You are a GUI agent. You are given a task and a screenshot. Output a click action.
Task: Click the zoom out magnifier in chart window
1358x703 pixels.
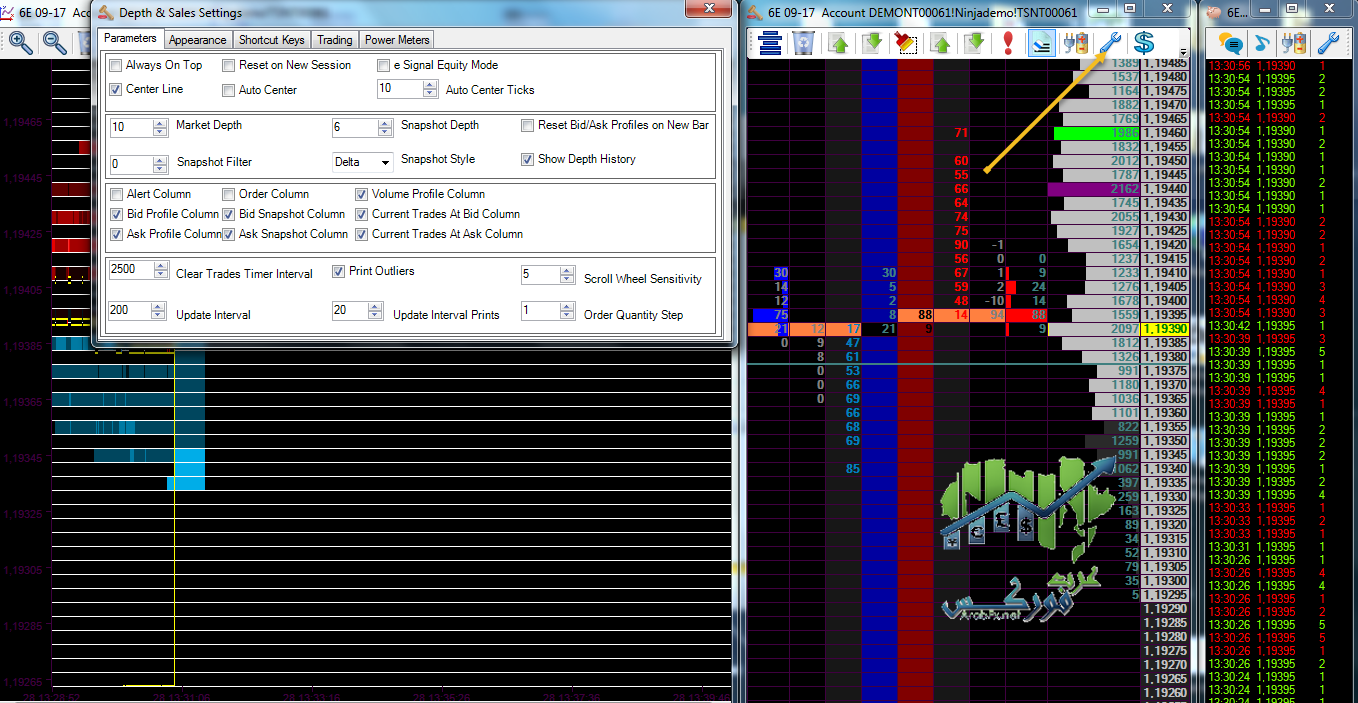point(55,43)
